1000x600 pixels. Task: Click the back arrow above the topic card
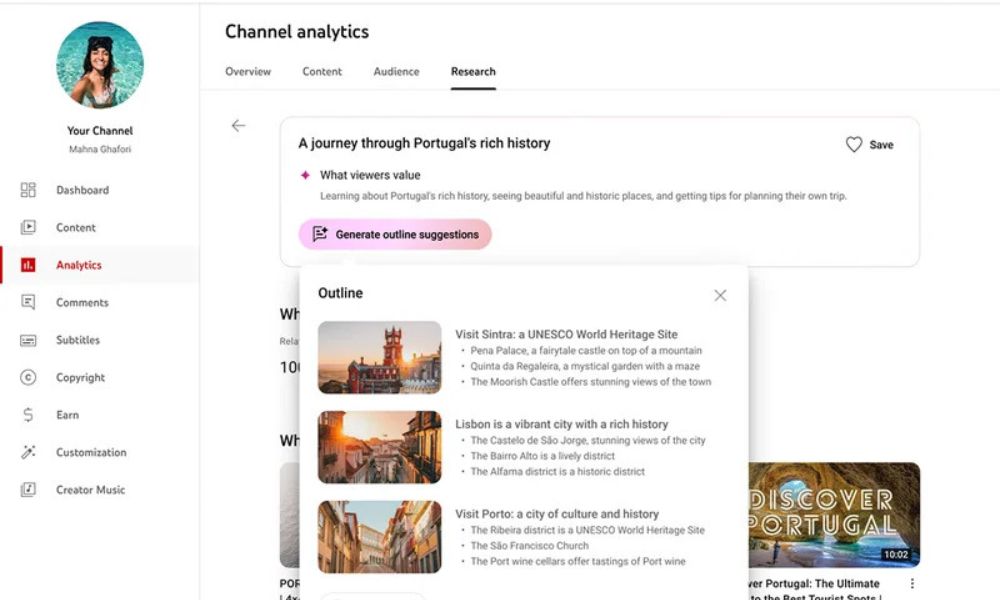238,126
